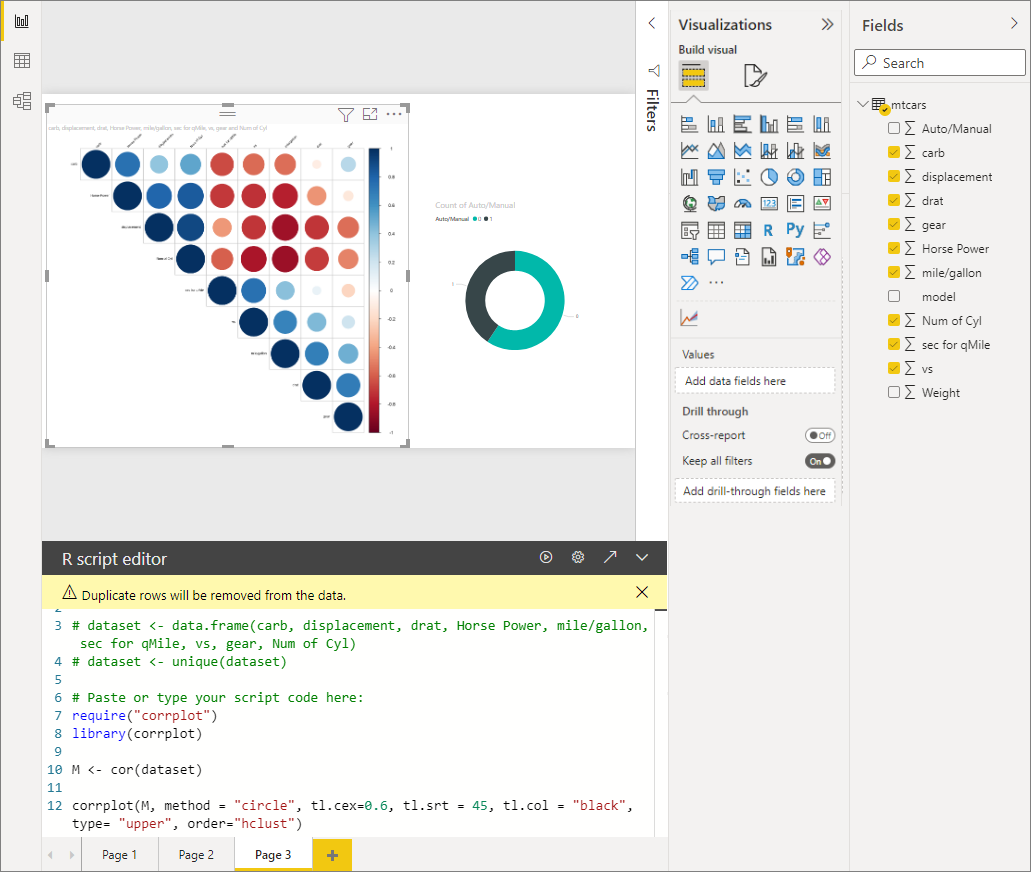This screenshot has height=872, width=1031.
Task: Collapse the mtcars field list
Action: coord(862,104)
